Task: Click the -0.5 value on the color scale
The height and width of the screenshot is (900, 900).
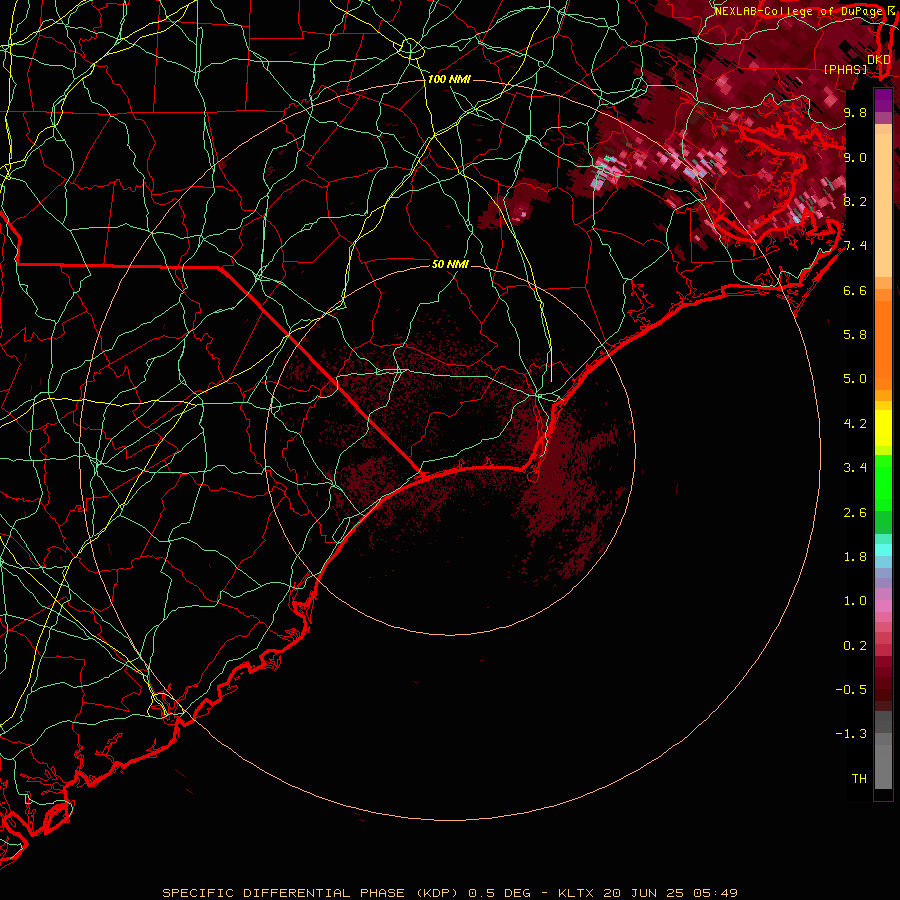Action: click(851, 690)
